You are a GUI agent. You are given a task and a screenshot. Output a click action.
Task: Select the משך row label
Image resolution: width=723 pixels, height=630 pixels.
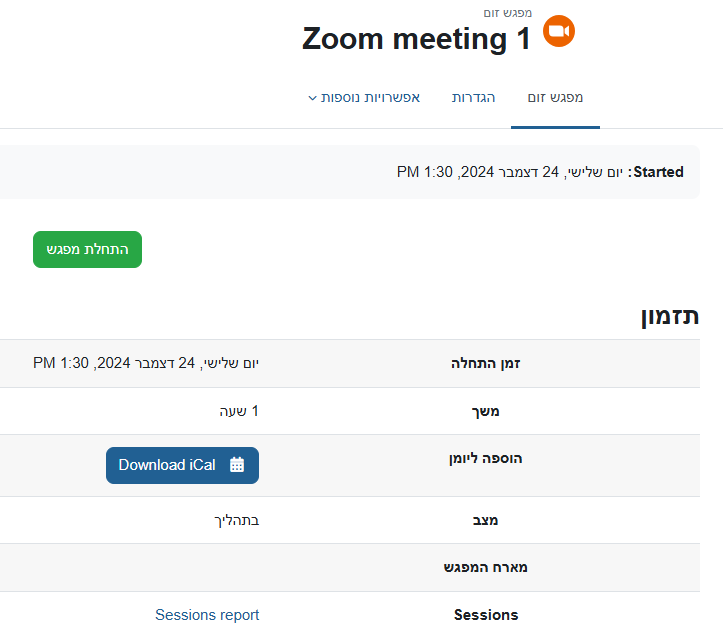click(511, 411)
